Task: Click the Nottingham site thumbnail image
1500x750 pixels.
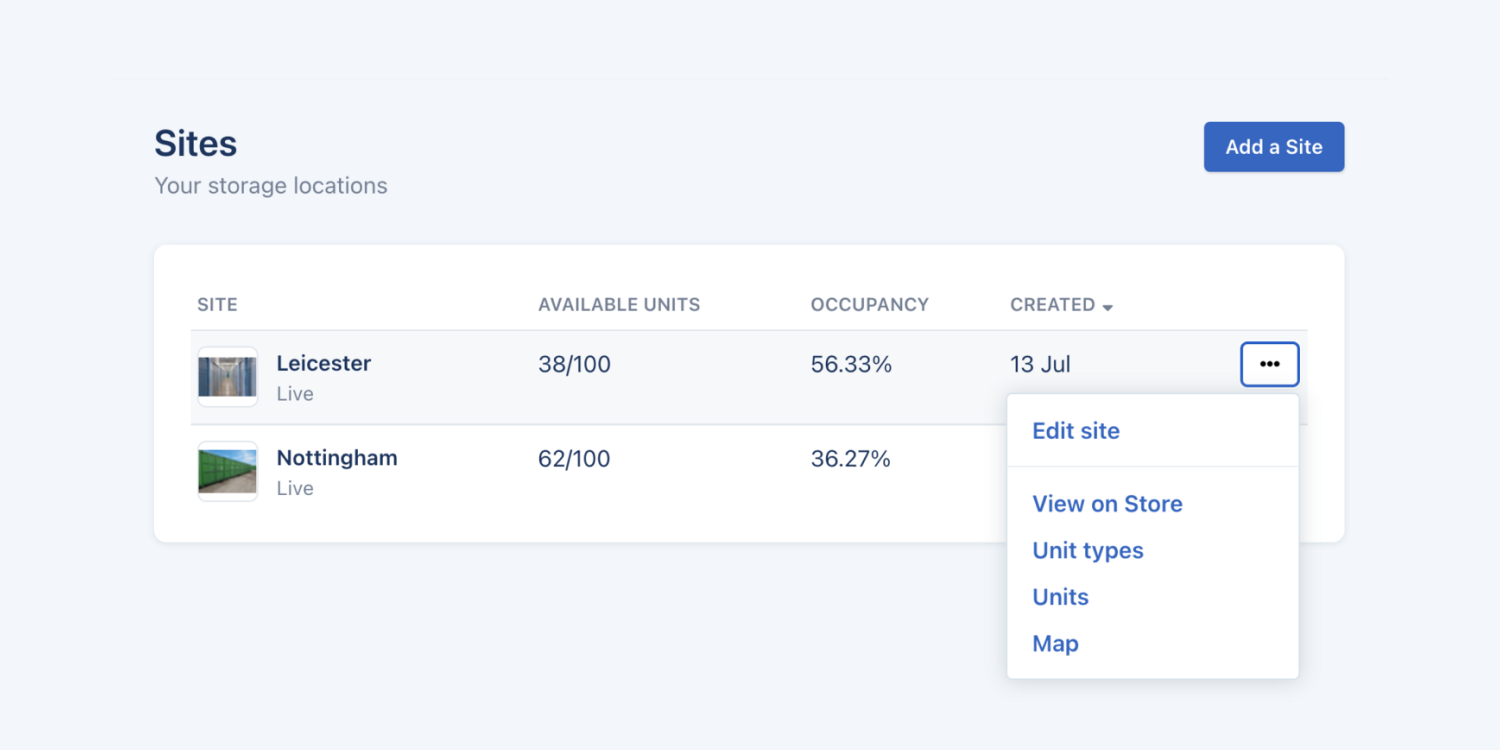Action: coord(227,471)
